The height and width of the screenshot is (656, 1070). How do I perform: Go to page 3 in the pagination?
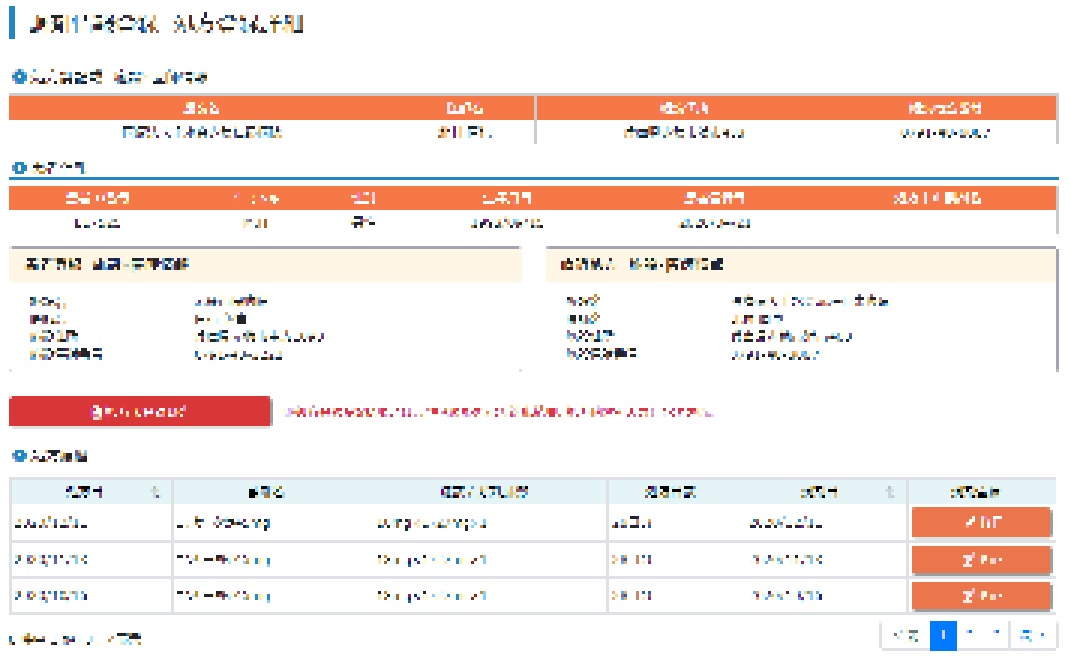[x=996, y=635]
